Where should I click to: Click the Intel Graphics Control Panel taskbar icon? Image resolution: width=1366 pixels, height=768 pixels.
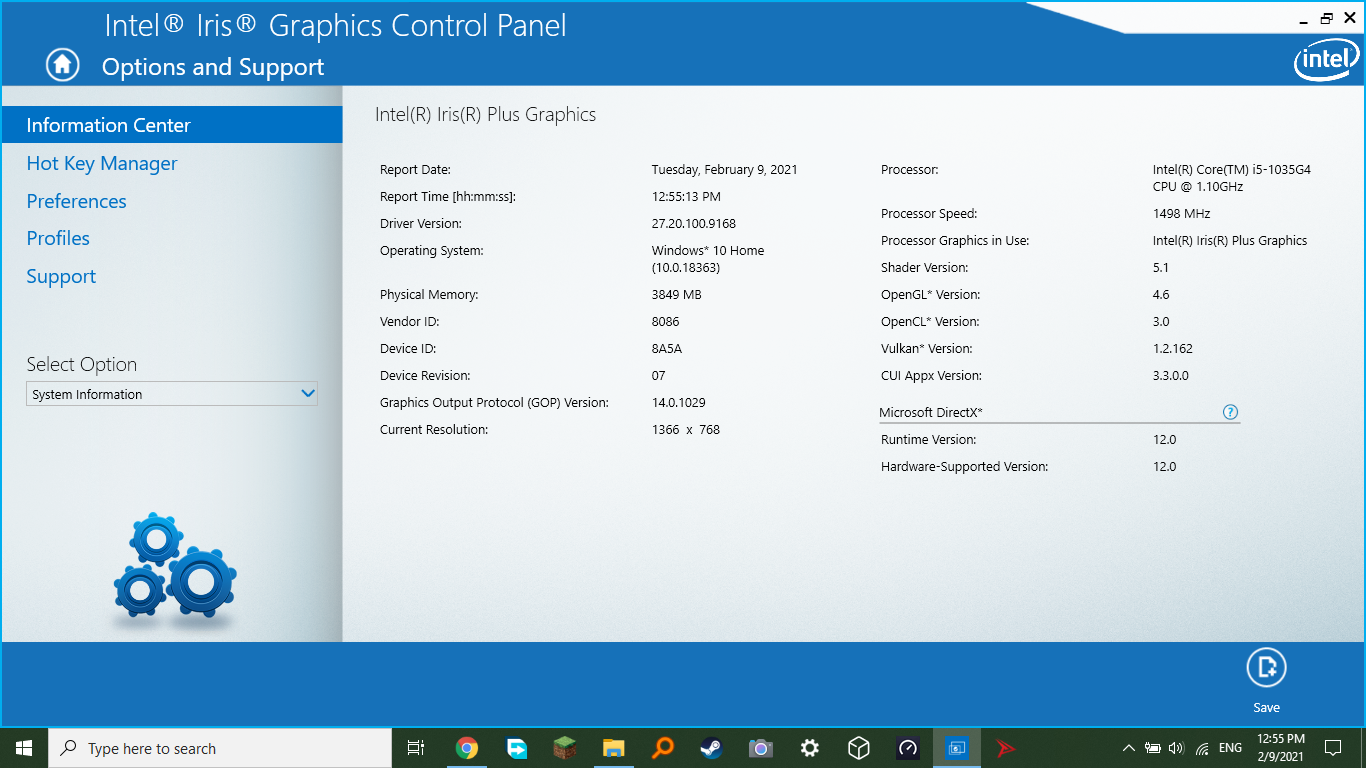(x=957, y=748)
